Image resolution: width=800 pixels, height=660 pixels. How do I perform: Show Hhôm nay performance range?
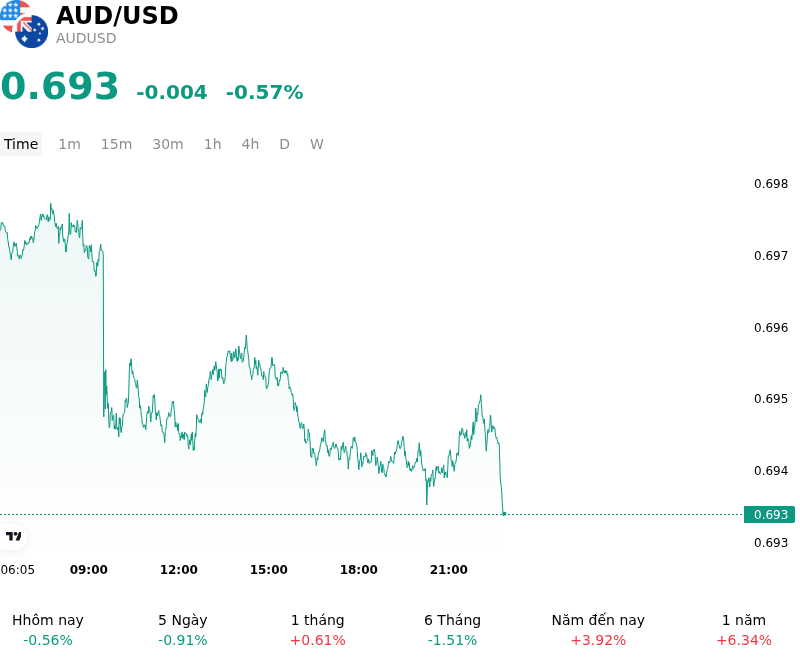coord(48,630)
